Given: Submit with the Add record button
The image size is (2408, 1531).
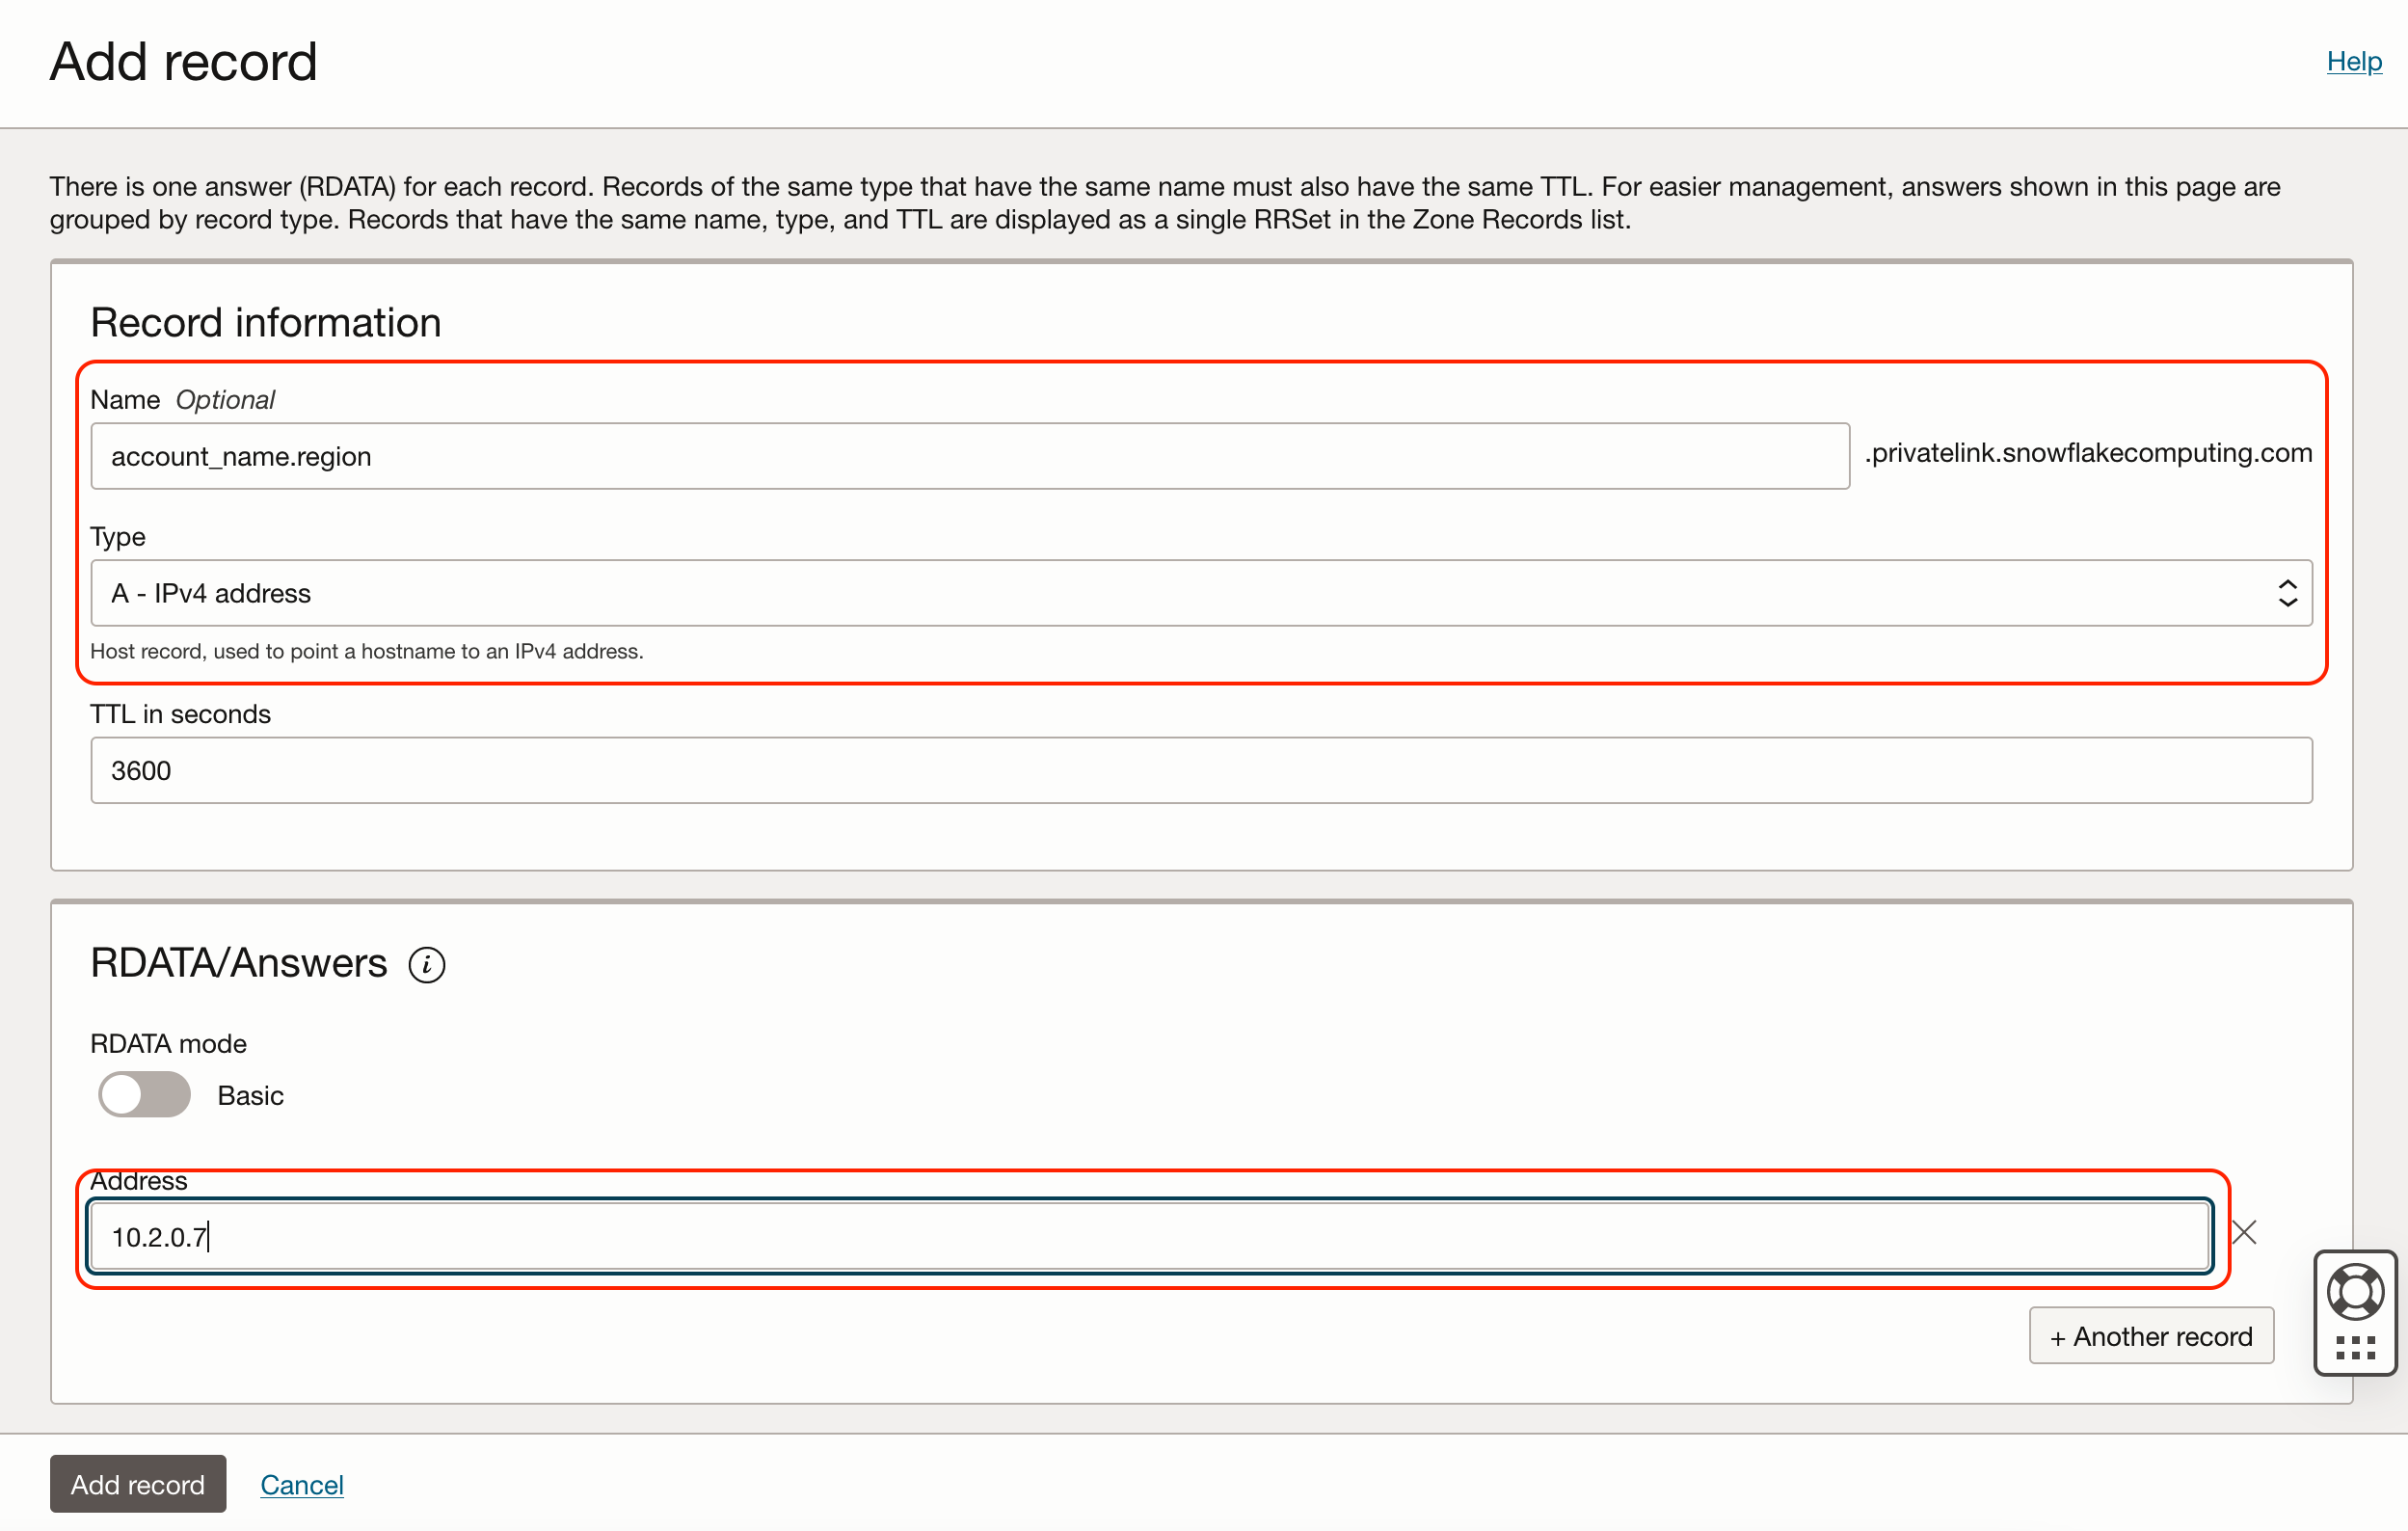Looking at the screenshot, I should click(x=137, y=1484).
